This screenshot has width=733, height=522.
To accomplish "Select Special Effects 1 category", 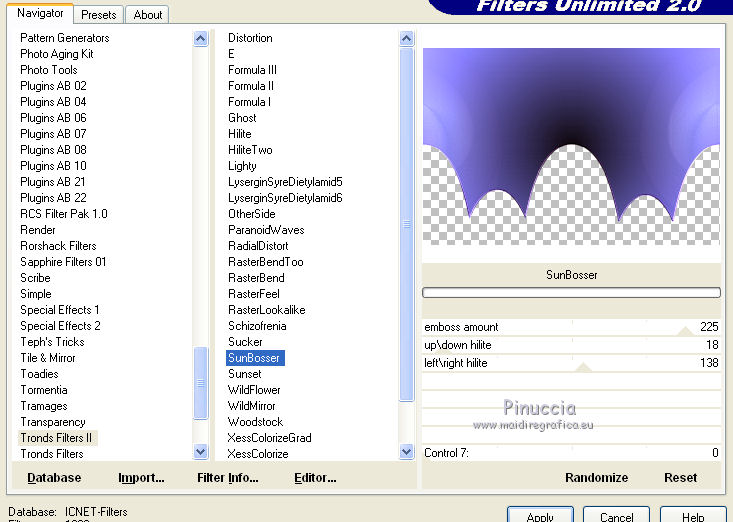I will [60, 310].
